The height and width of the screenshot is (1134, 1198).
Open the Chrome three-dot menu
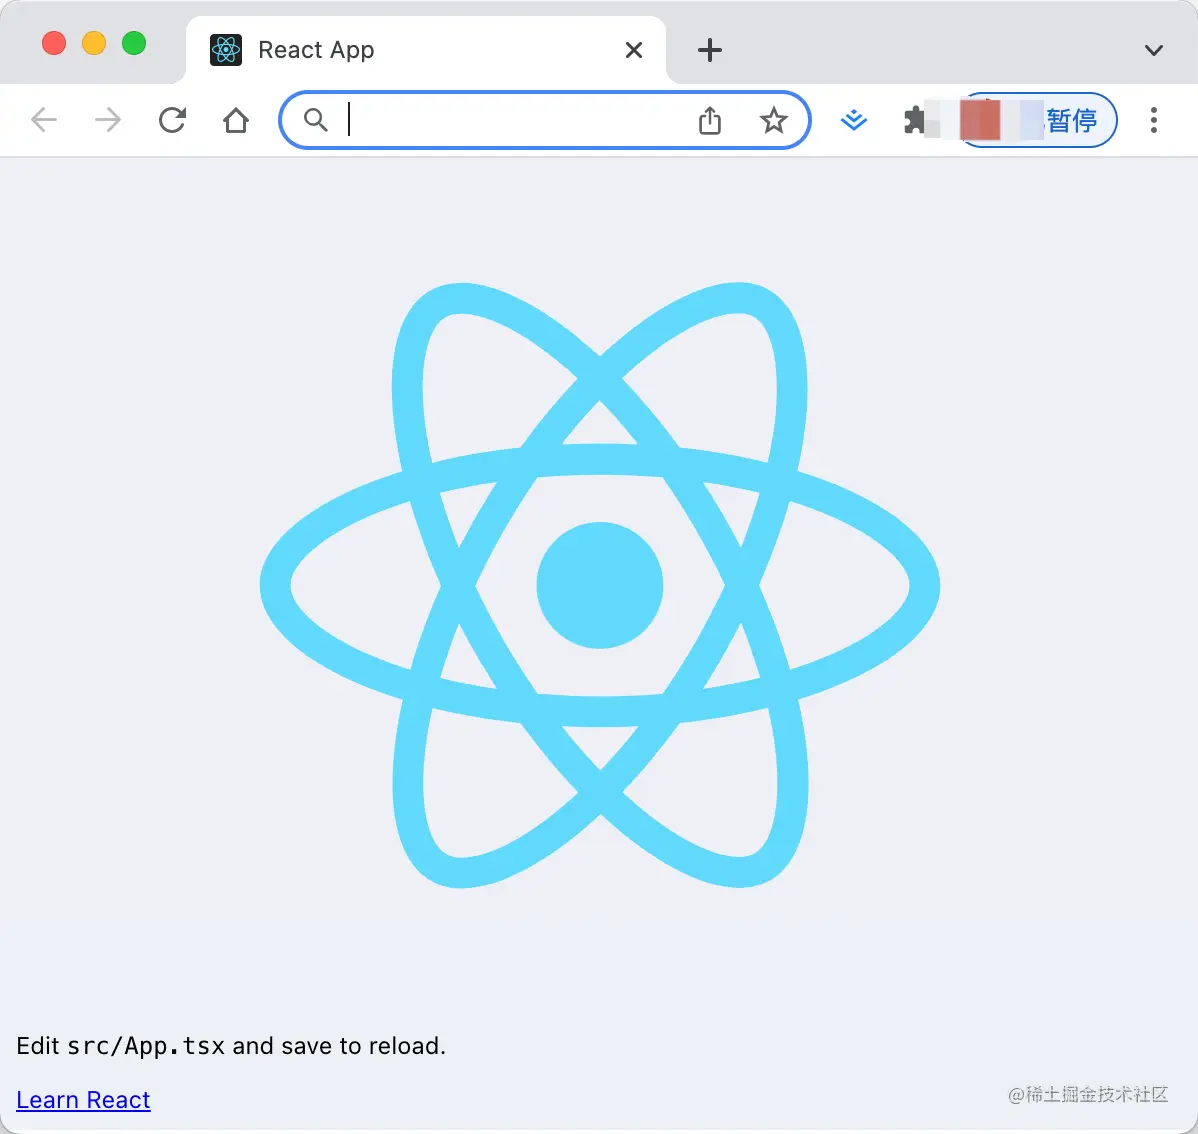[x=1154, y=120]
